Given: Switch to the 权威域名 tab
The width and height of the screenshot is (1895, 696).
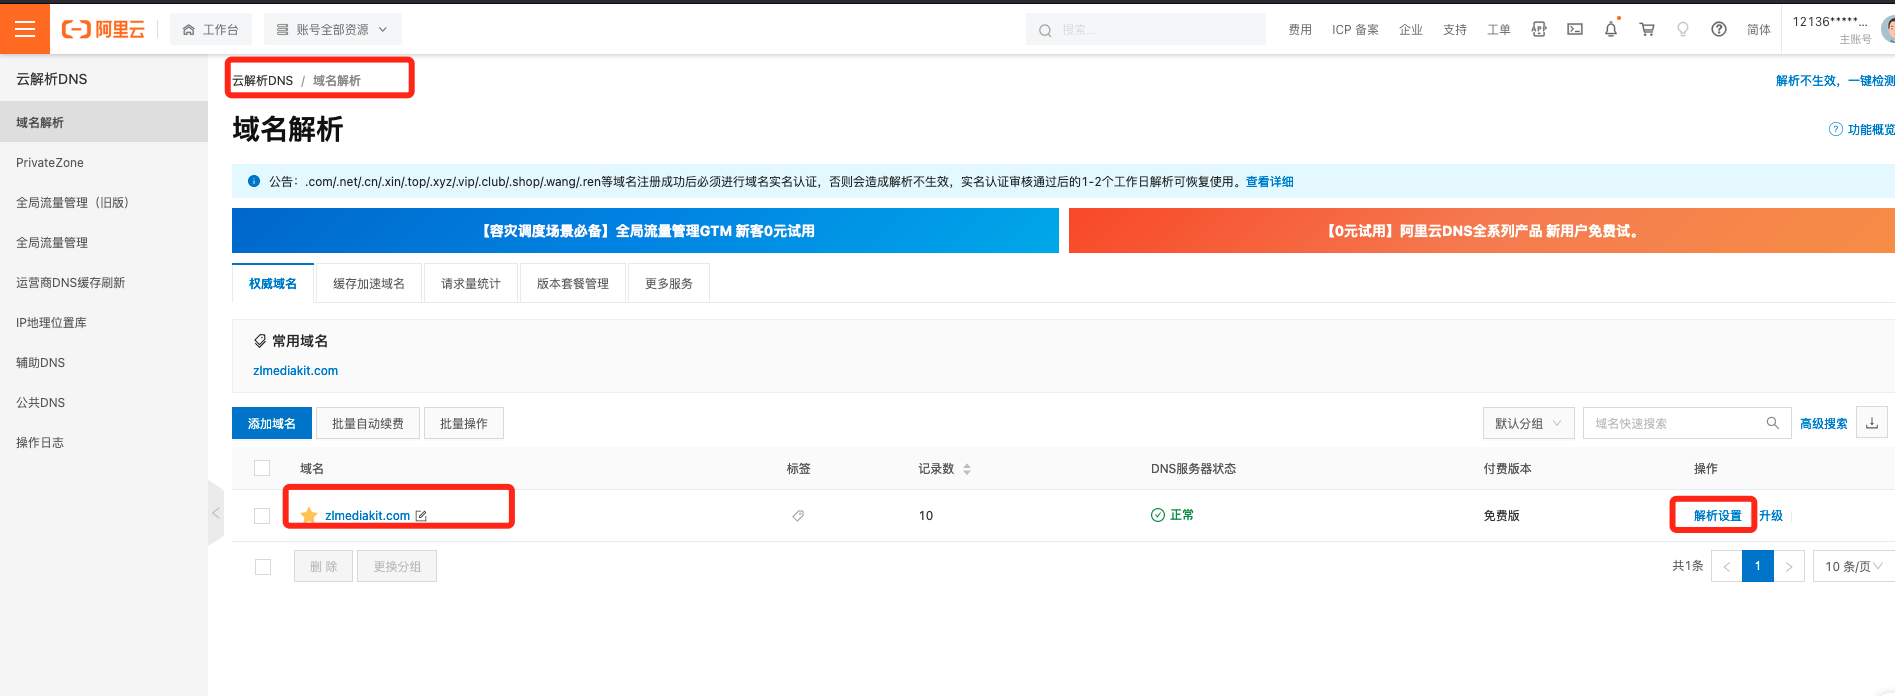Looking at the screenshot, I should click(x=273, y=283).
